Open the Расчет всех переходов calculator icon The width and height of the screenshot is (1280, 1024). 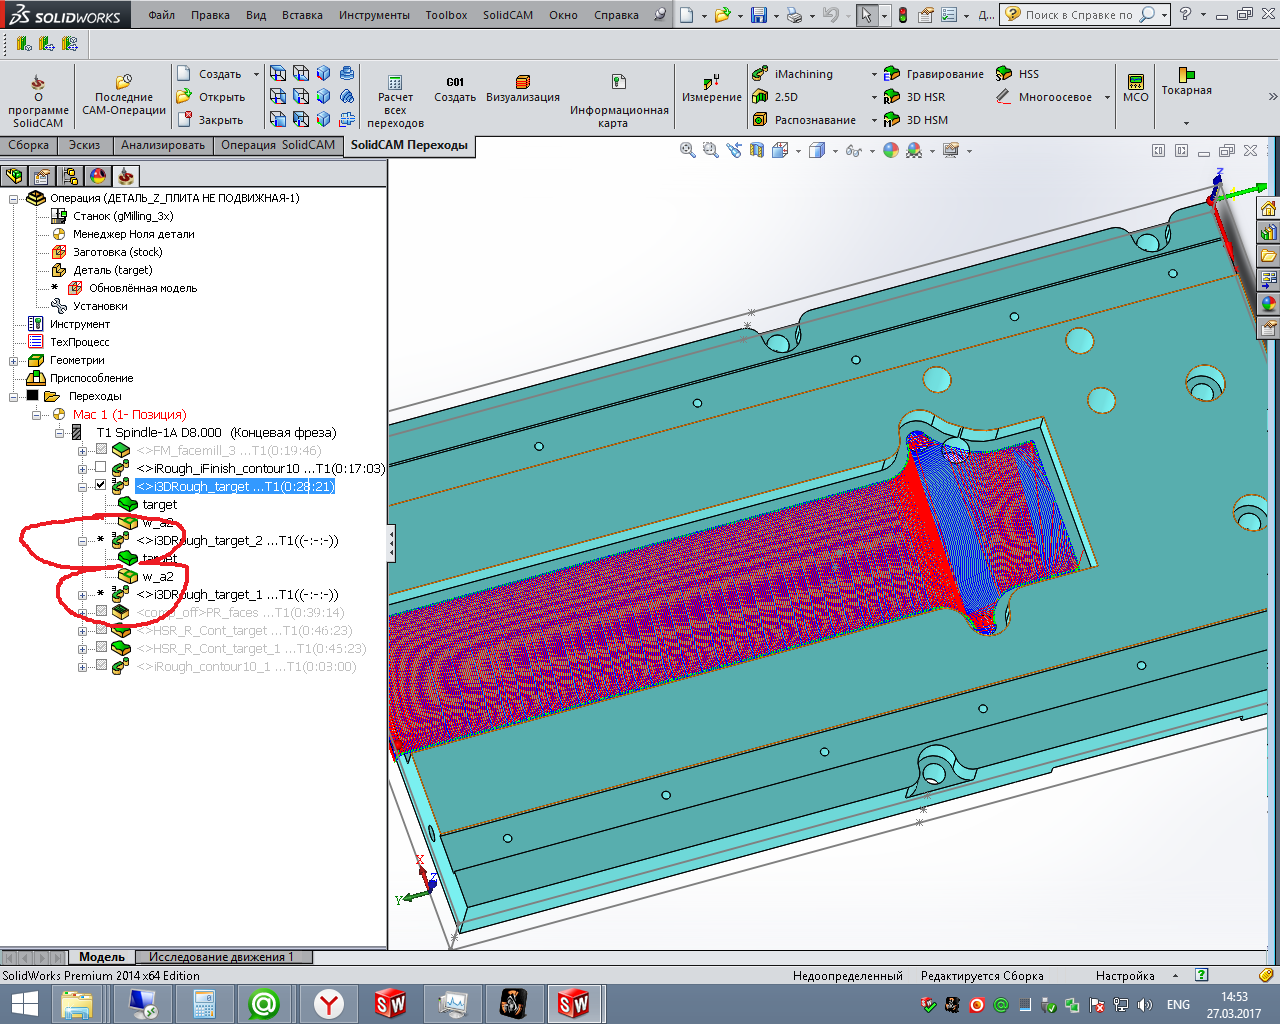395,83
